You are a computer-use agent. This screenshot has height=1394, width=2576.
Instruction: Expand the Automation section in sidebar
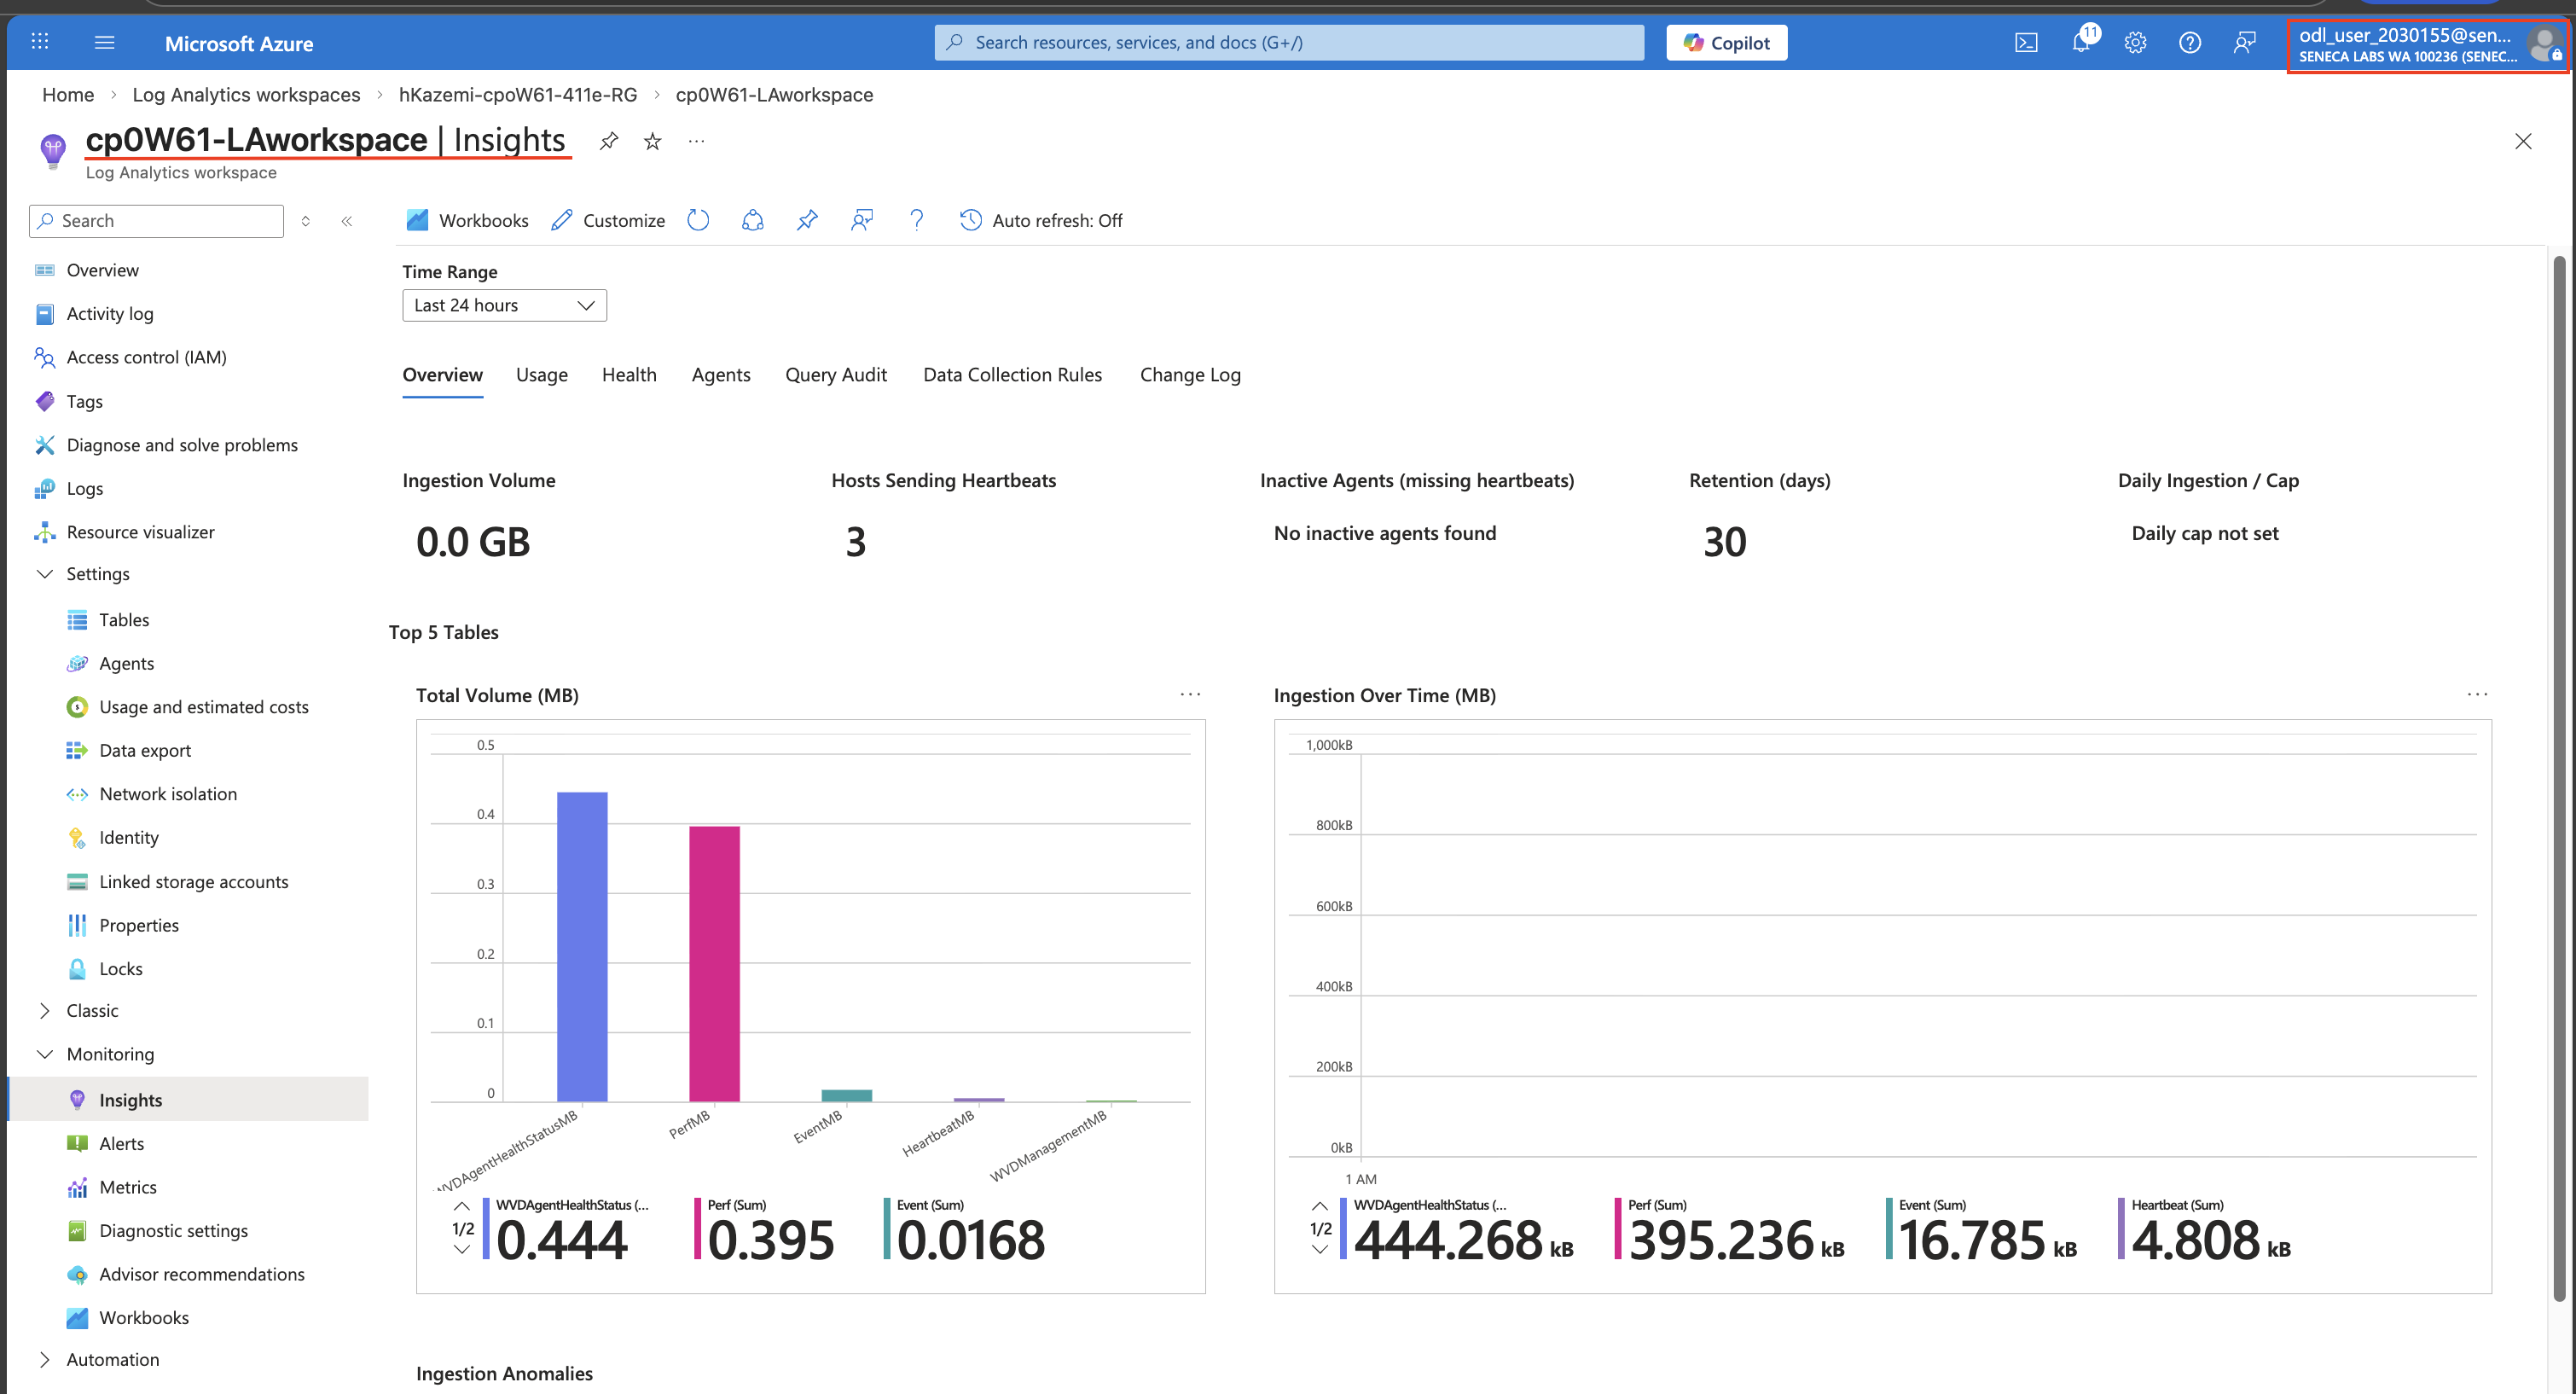(44, 1359)
